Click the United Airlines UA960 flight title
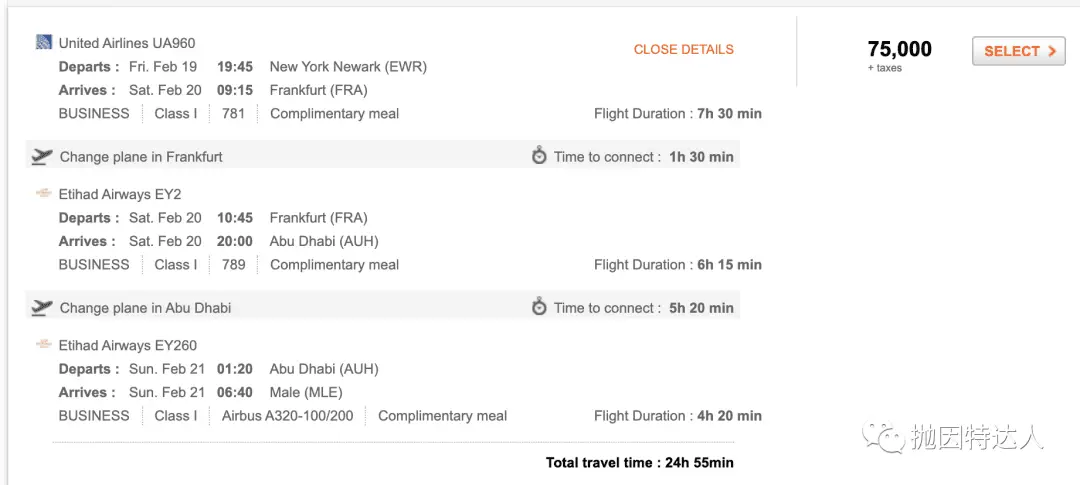Image resolution: width=1080 pixels, height=485 pixels. pos(127,43)
